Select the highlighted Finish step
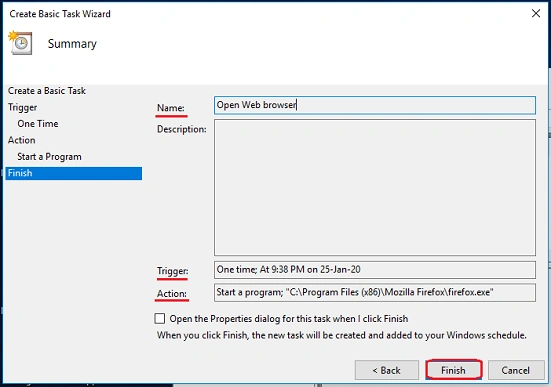Screen dimensions: 551x387 [x=74, y=173]
